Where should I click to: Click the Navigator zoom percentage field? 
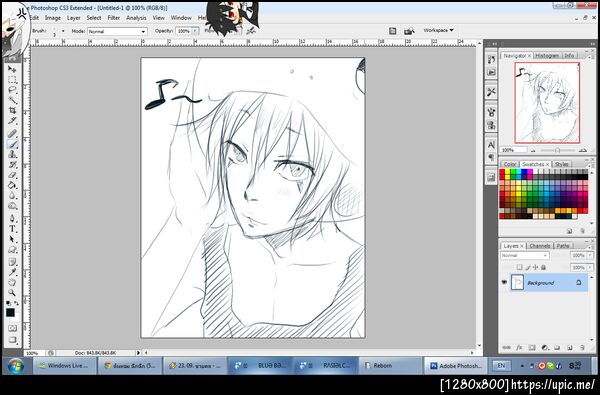pos(513,150)
